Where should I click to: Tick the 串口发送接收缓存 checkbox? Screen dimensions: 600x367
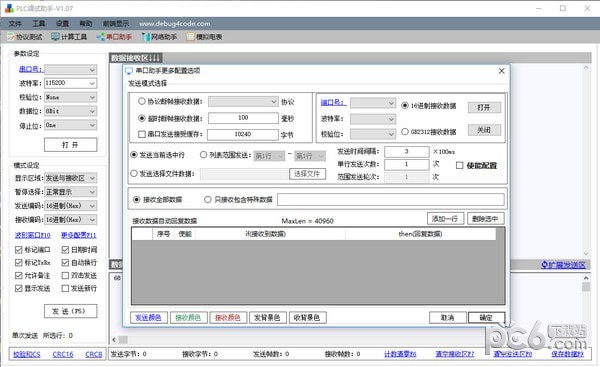click(x=142, y=134)
